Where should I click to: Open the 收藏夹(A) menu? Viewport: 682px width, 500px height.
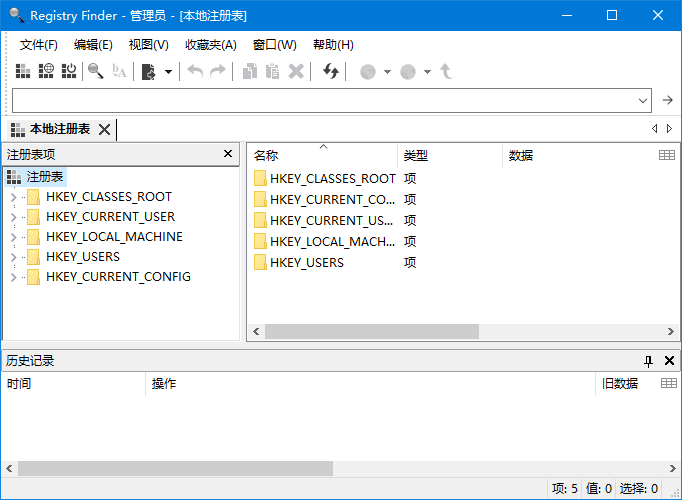pos(210,45)
